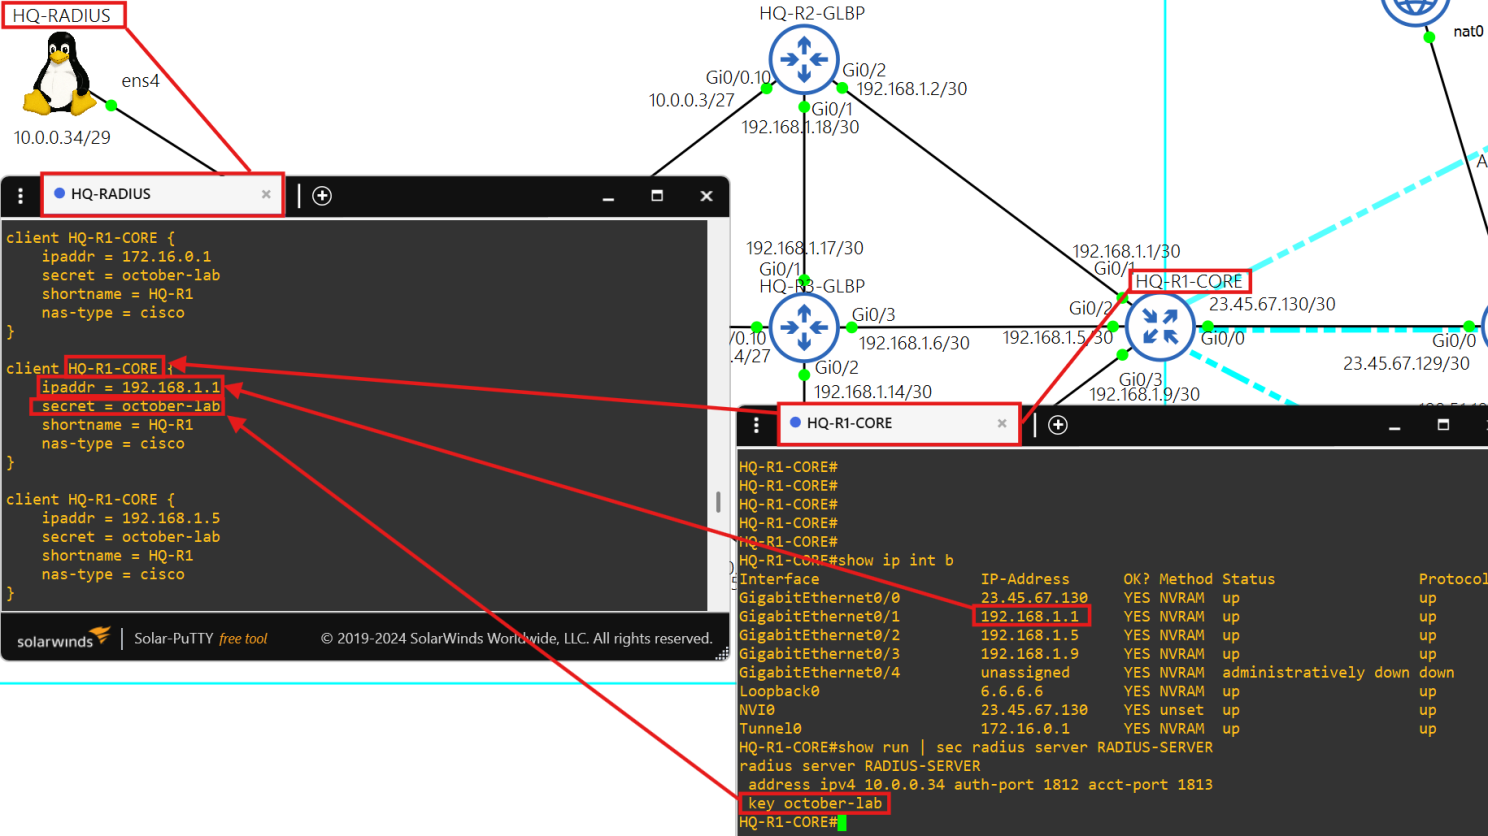Image resolution: width=1488 pixels, height=836 pixels.
Task: Minimize the HQ-R1-CORE terminal window
Action: click(1394, 426)
